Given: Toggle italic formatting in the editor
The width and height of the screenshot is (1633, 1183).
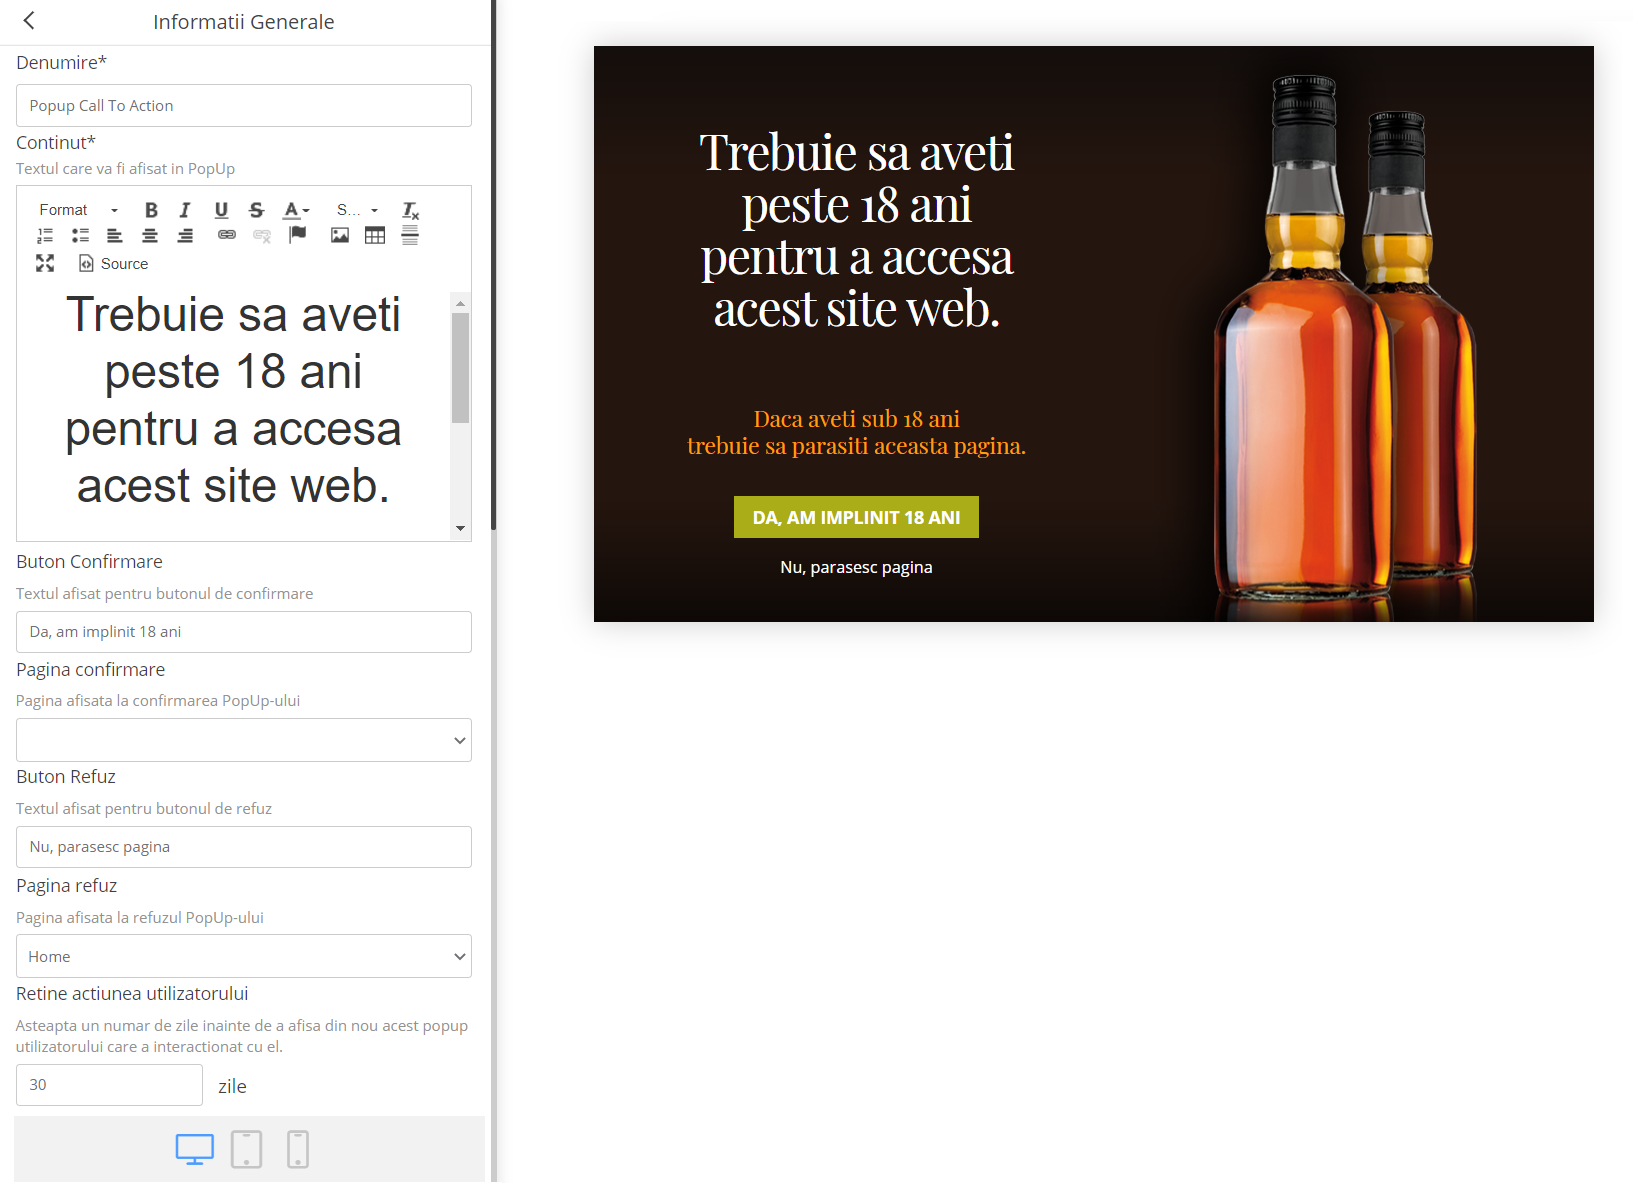Looking at the screenshot, I should click(x=185, y=210).
